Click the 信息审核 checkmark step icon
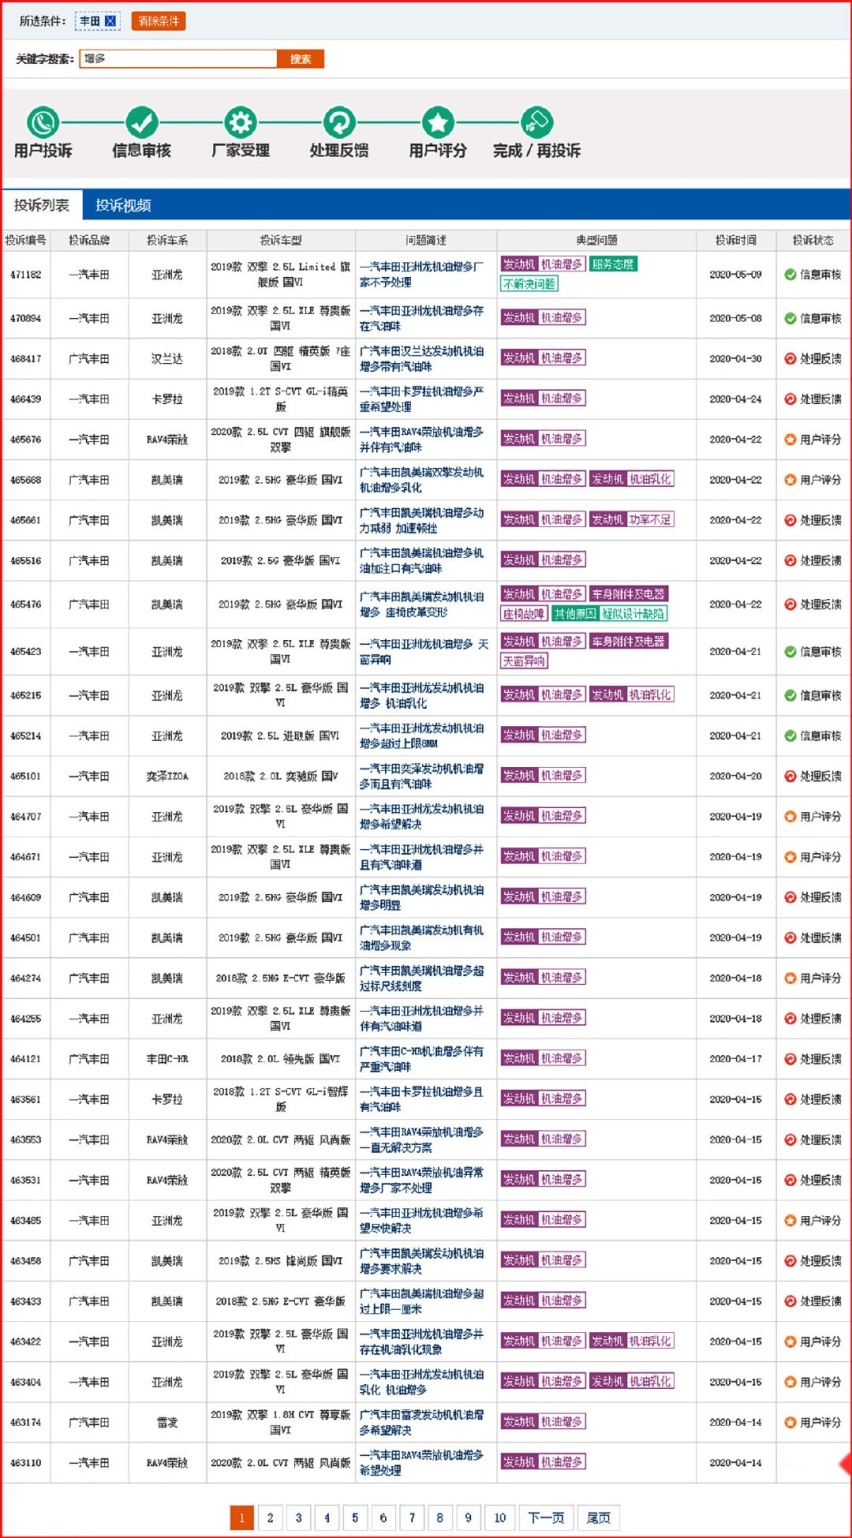The height and width of the screenshot is (1538, 852). [141, 122]
